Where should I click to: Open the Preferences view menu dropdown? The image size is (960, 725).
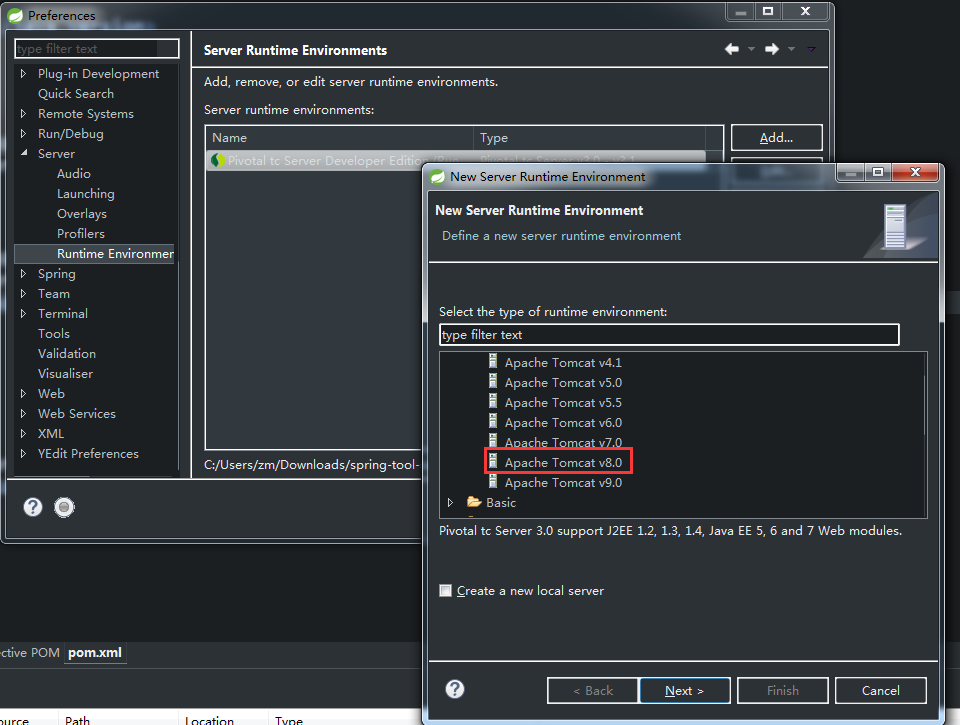(811, 49)
